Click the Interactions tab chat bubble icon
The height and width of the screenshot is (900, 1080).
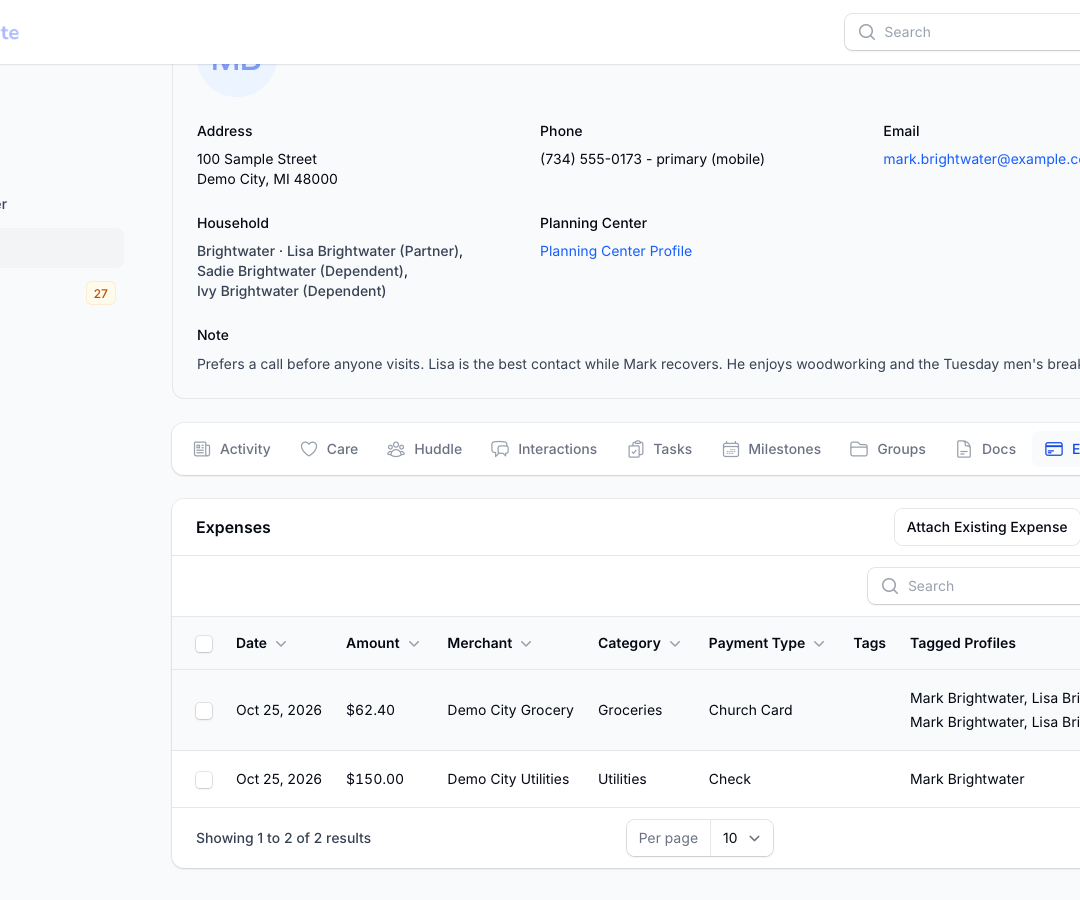pos(500,449)
